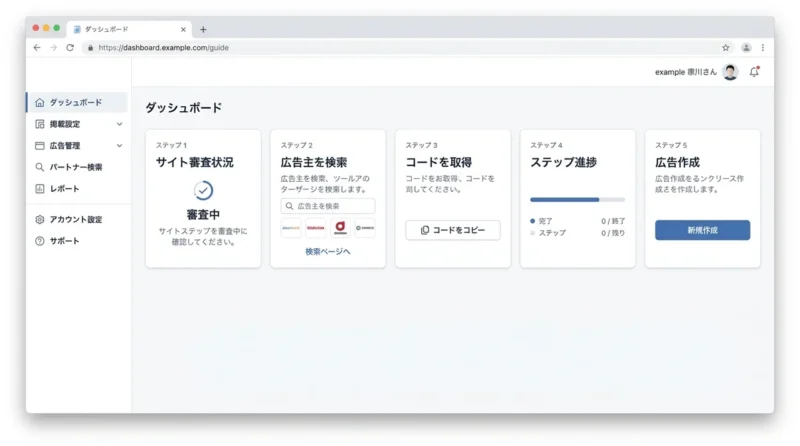Viewport: 800px width, 446px height.
Task: Click the サポート question mark icon
Action: pos(40,241)
